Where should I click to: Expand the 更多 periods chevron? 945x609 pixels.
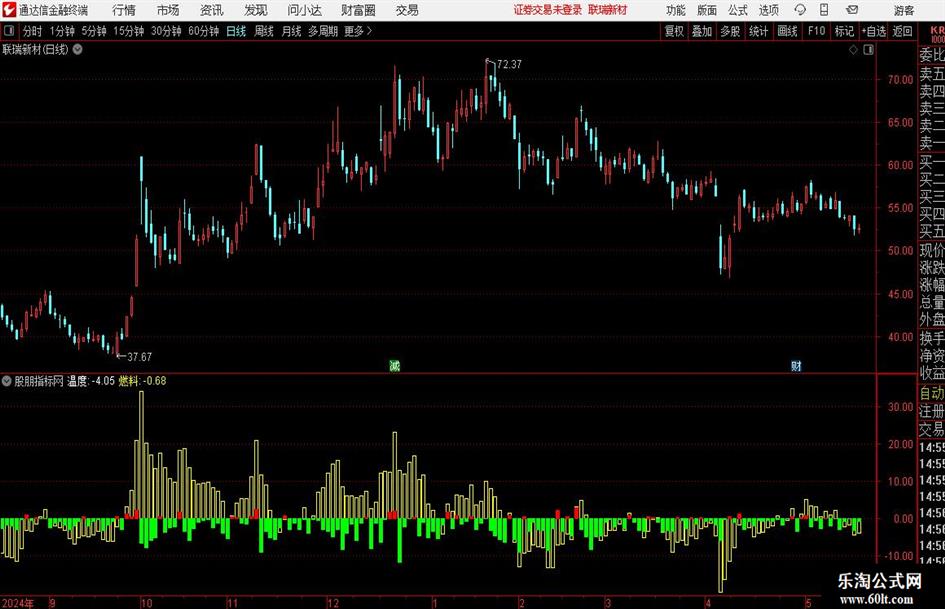(x=369, y=31)
